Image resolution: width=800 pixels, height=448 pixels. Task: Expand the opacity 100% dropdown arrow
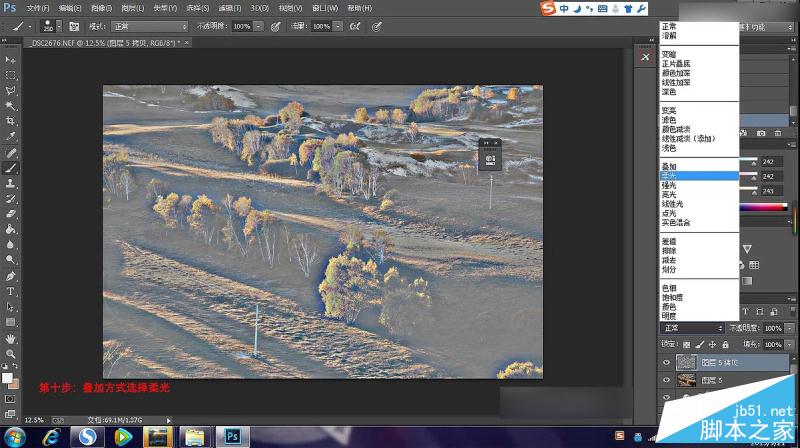pos(259,26)
